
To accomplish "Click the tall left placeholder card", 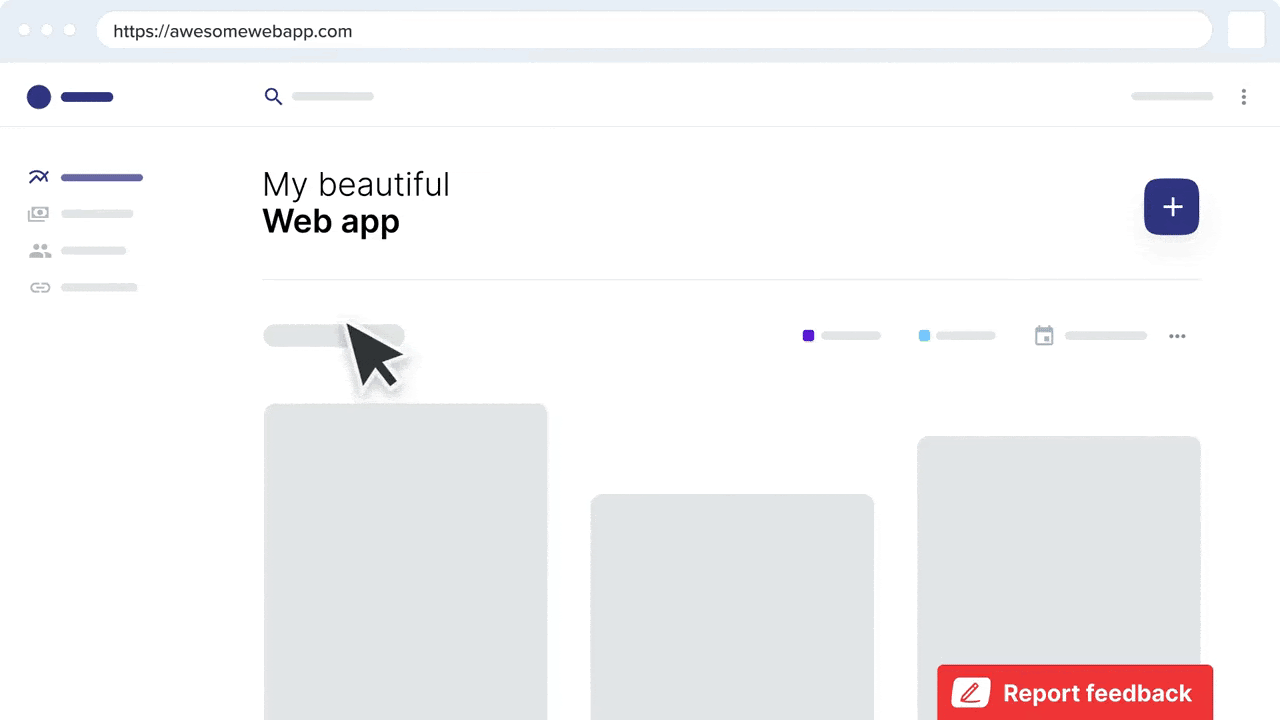I will pyautogui.click(x=405, y=561).
